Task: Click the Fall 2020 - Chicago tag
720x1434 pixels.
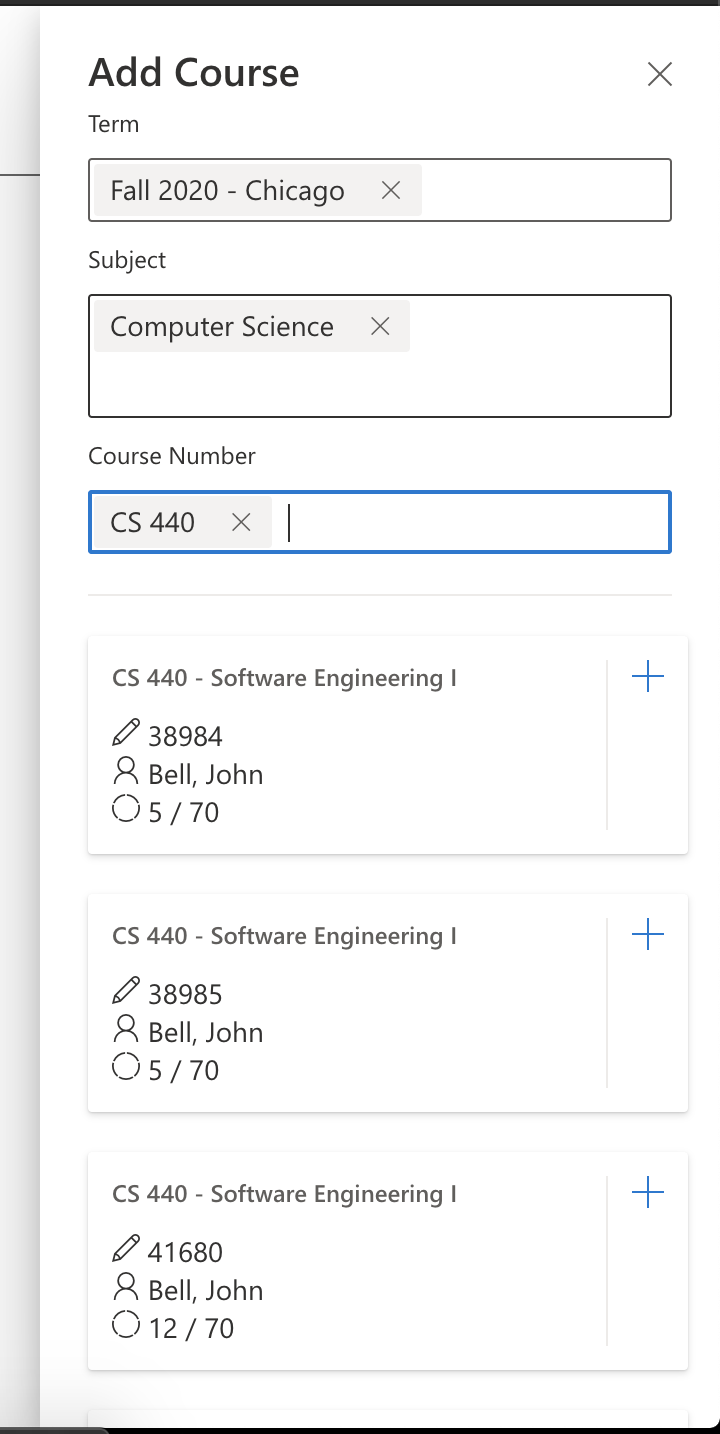Action: coord(227,190)
